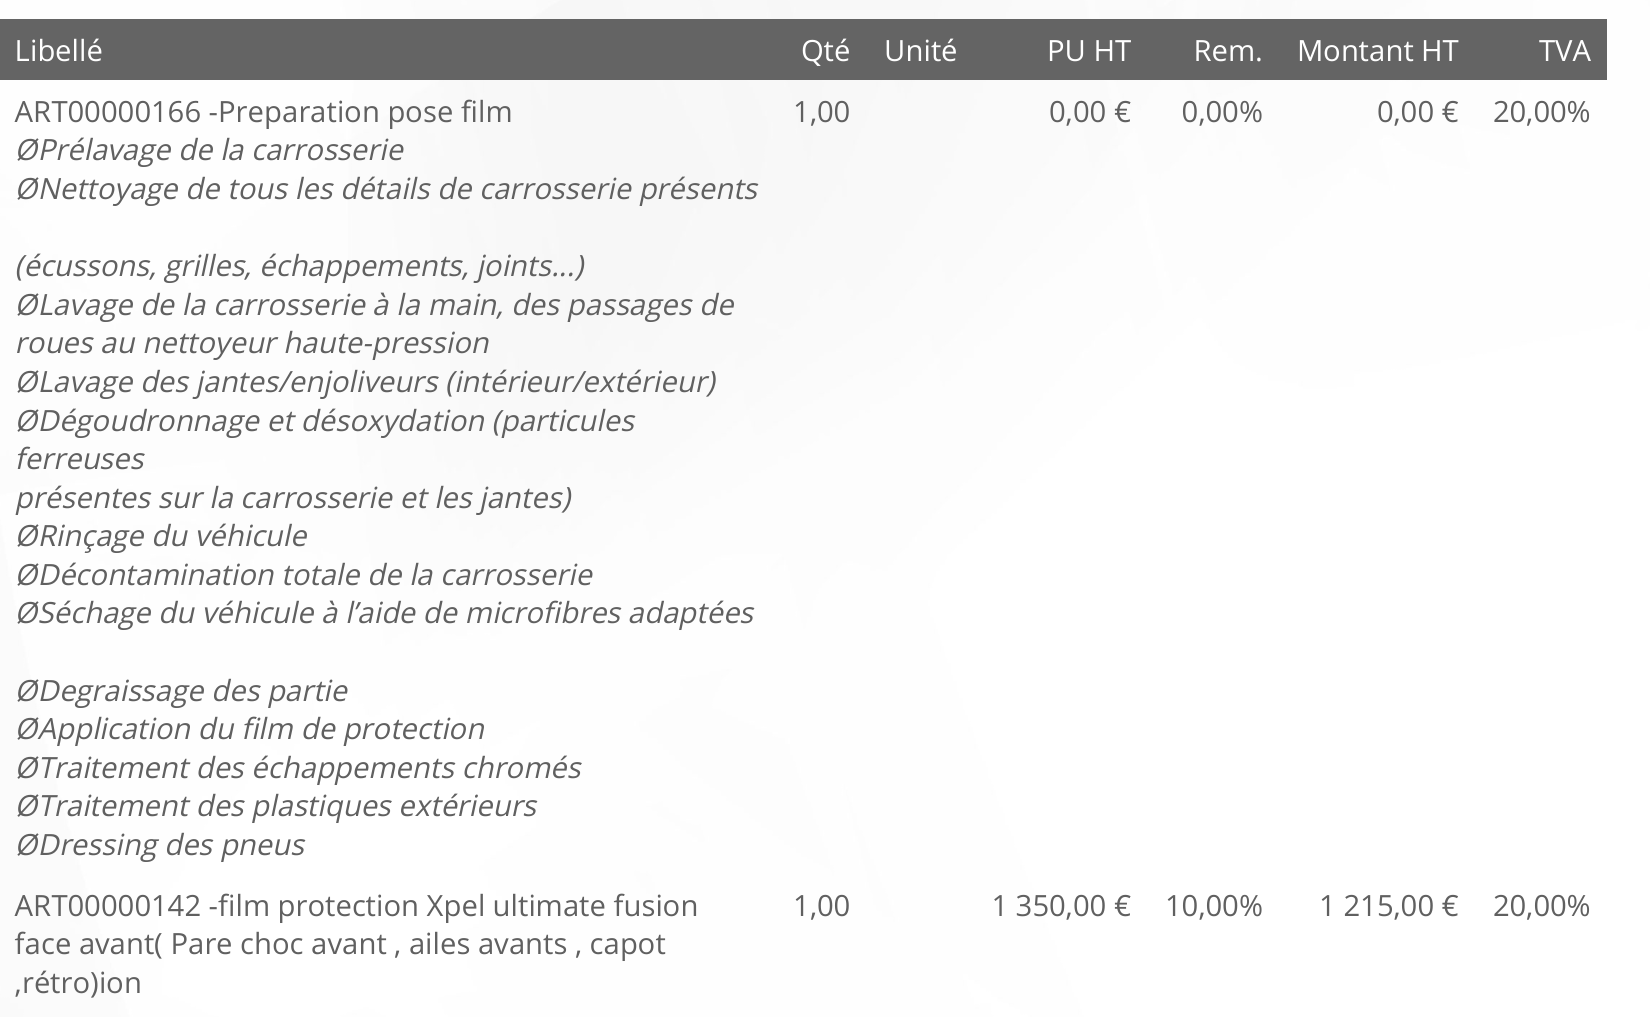The image size is (1650, 1017).
Task: Click the Traitement des échappements chromés line
Action: pyautogui.click(x=298, y=768)
